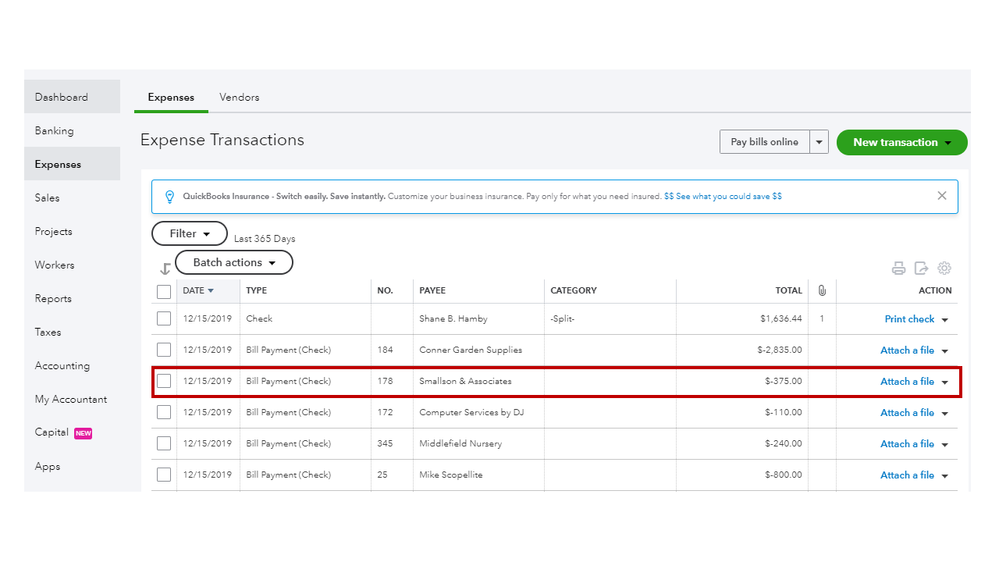Expand action arrow for Conner Garden Supplies
999x562 pixels.
(945, 351)
